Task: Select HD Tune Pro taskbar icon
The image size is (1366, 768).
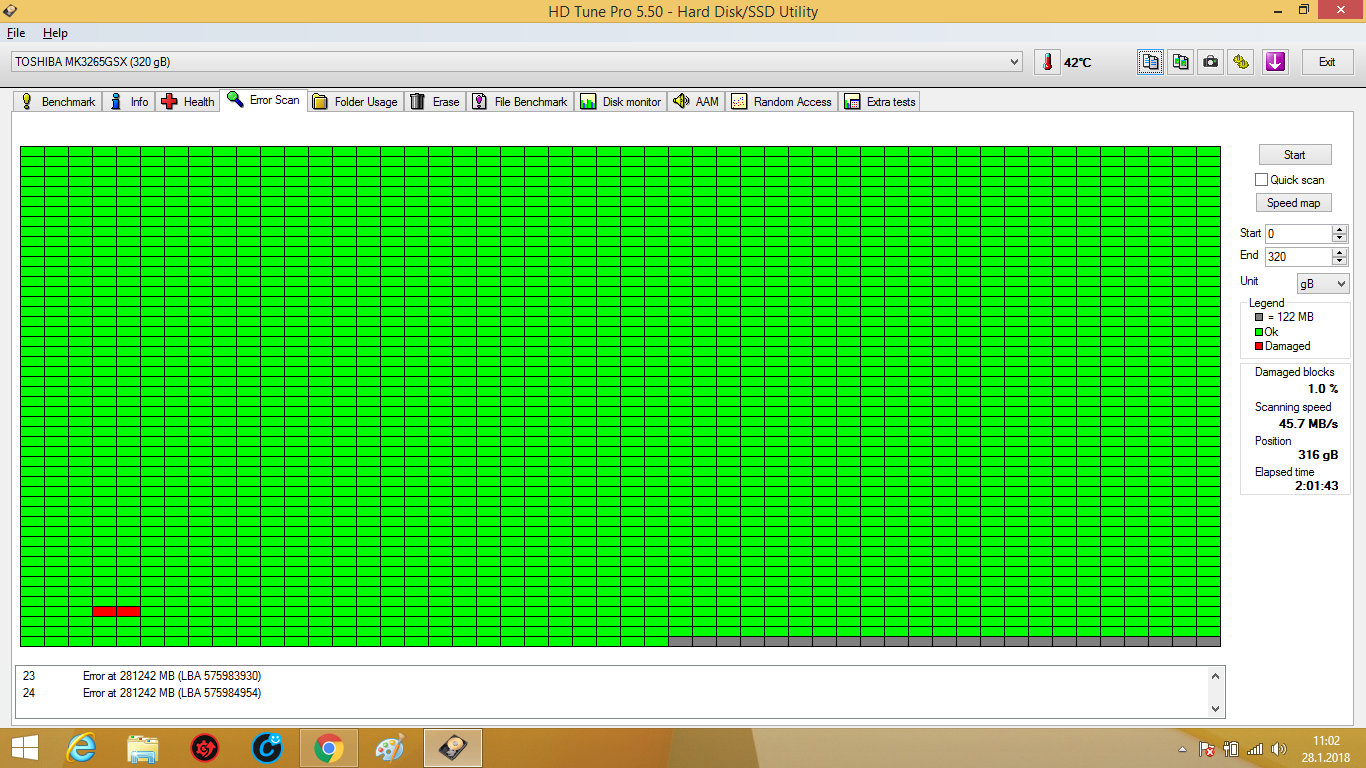Action: tap(453, 748)
